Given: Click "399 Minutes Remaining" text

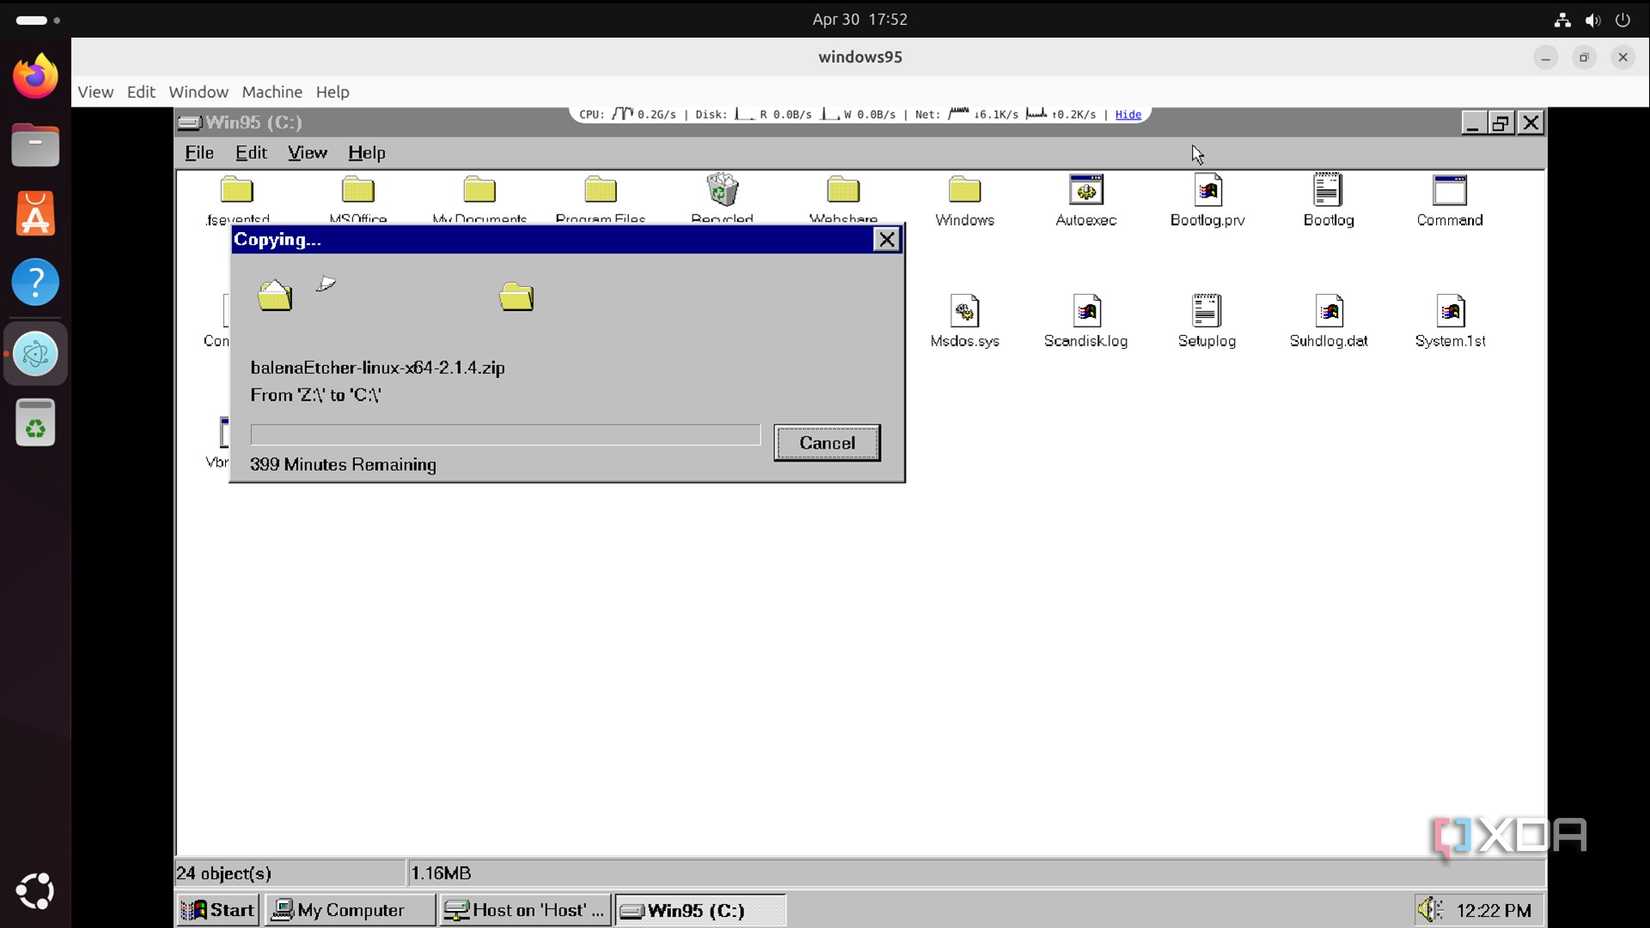Looking at the screenshot, I should [x=343, y=464].
